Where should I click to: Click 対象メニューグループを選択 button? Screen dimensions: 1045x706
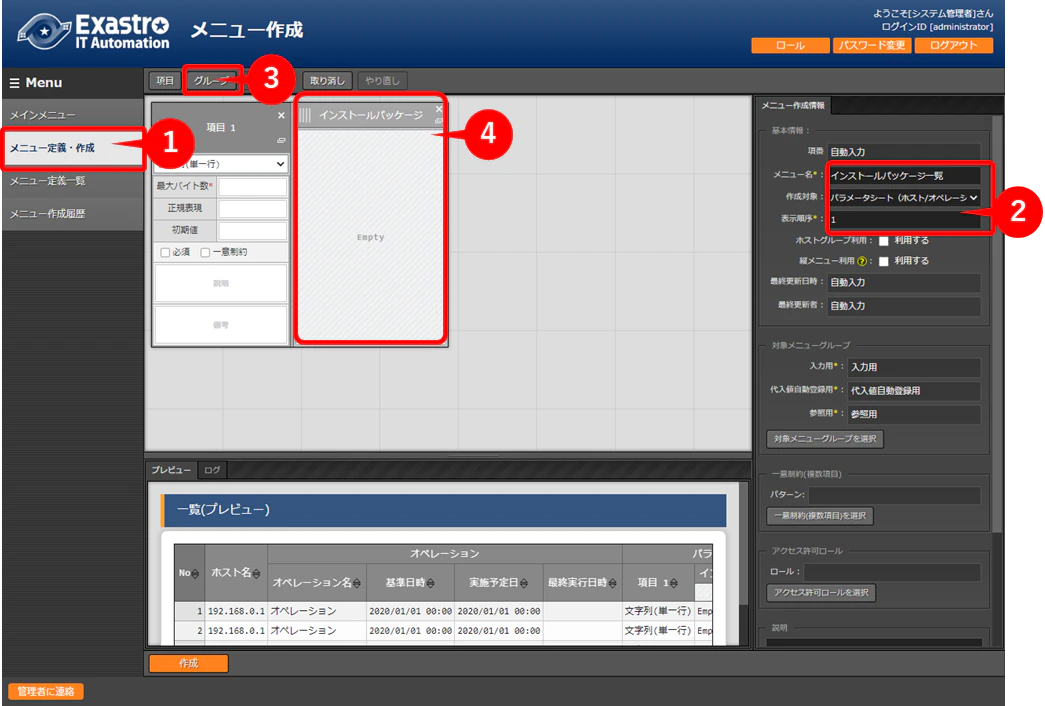tap(825, 439)
